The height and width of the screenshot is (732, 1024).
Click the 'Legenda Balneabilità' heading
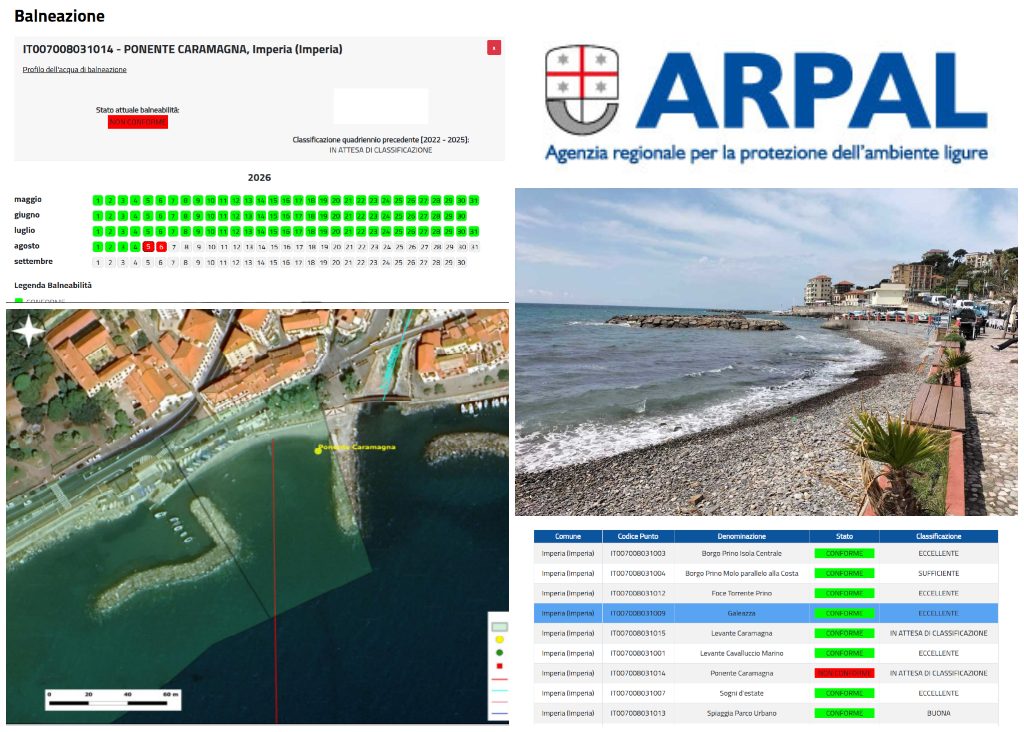click(53, 285)
